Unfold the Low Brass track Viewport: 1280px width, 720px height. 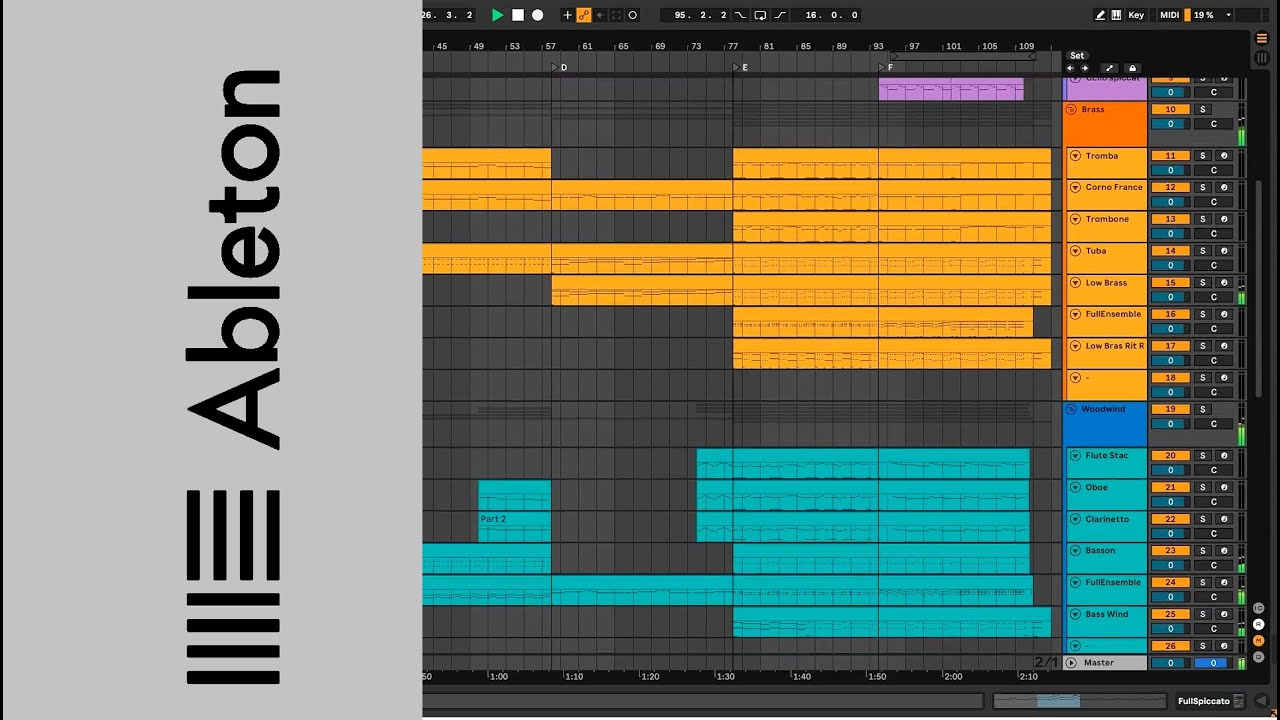(x=1075, y=283)
